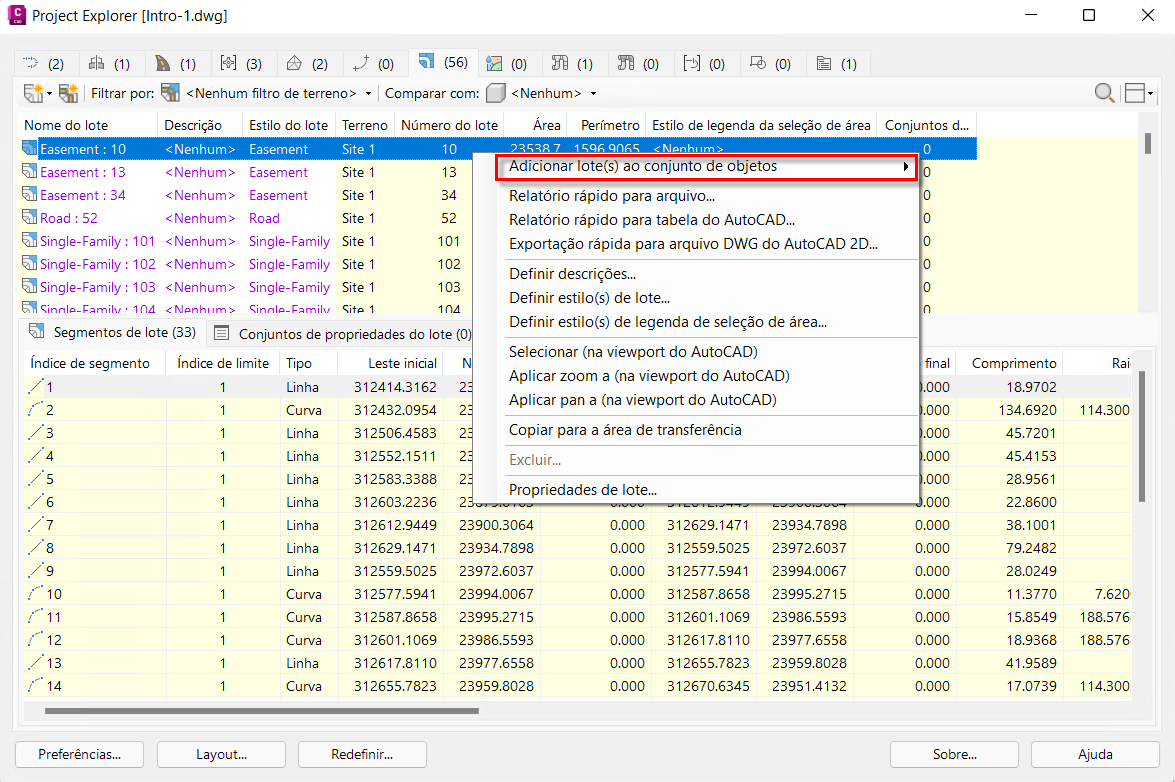Click the parcel icon for Road : 52
Image resolution: width=1175 pixels, height=782 pixels.
coord(30,218)
